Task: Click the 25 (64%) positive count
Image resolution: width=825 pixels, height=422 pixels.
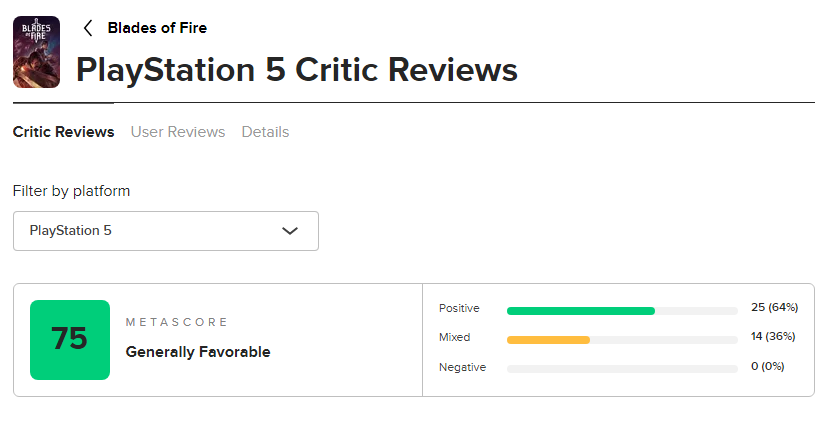Action: pyautogui.click(x=774, y=308)
